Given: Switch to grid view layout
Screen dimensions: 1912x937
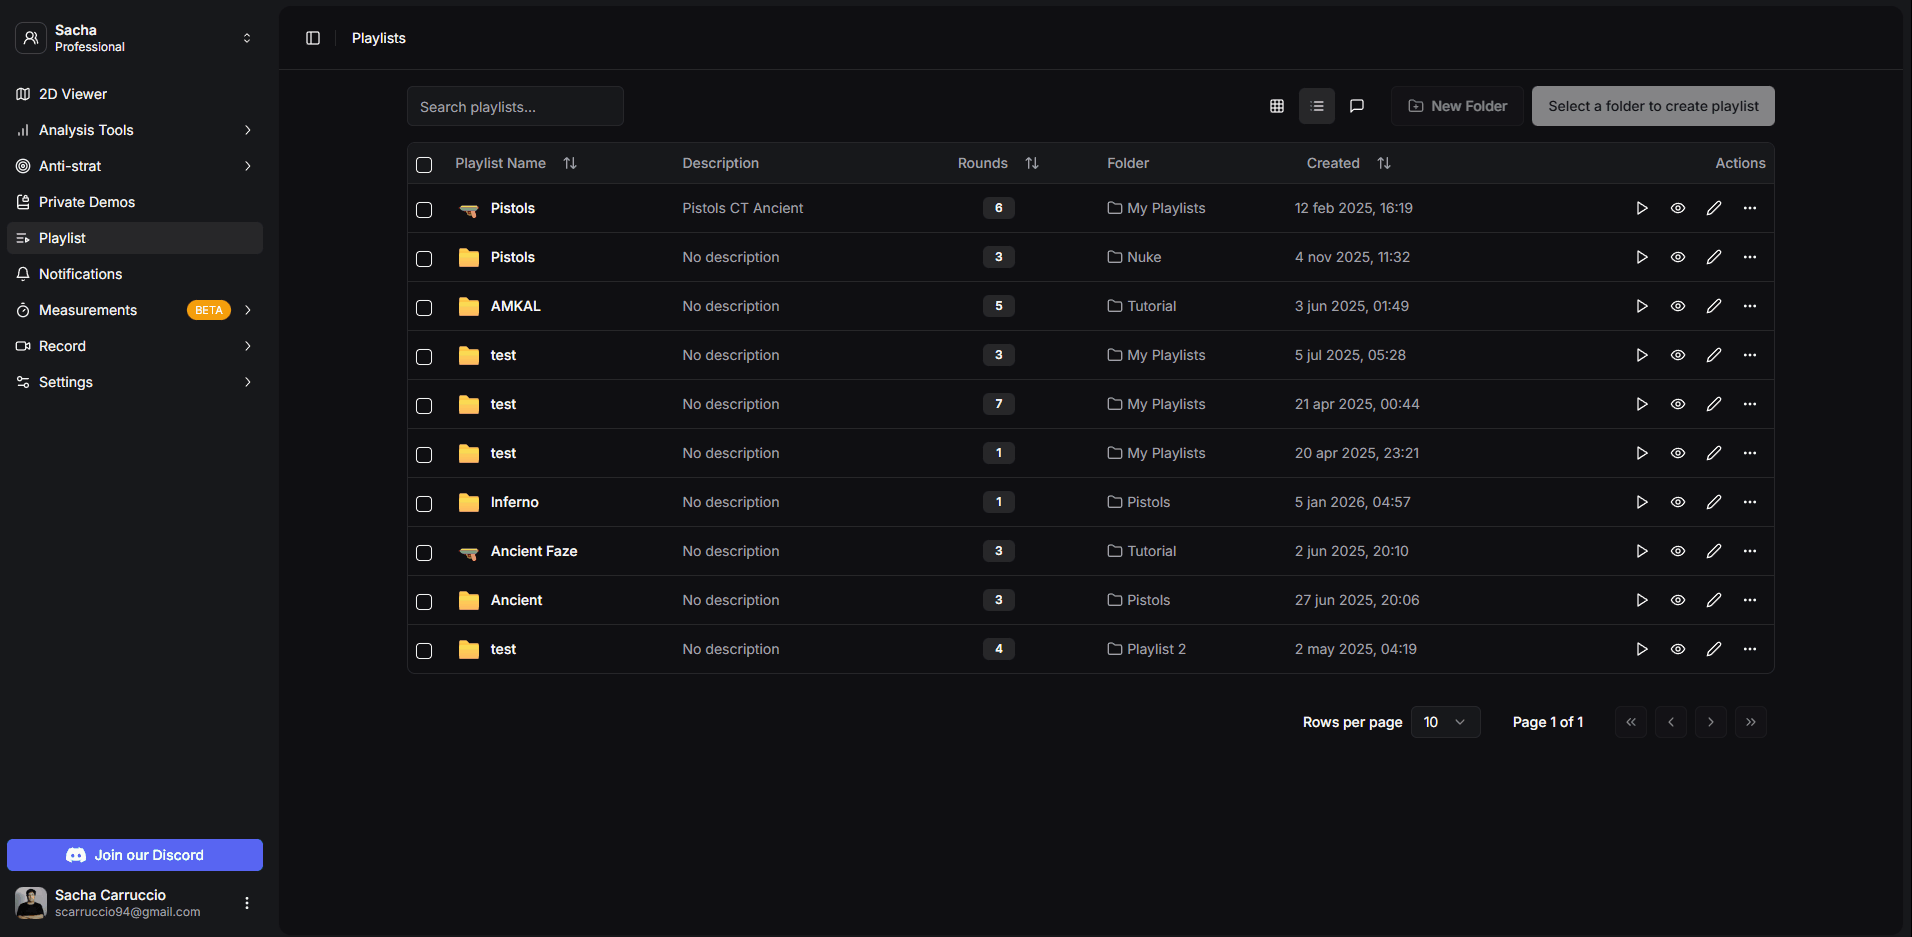Looking at the screenshot, I should pos(1277,105).
